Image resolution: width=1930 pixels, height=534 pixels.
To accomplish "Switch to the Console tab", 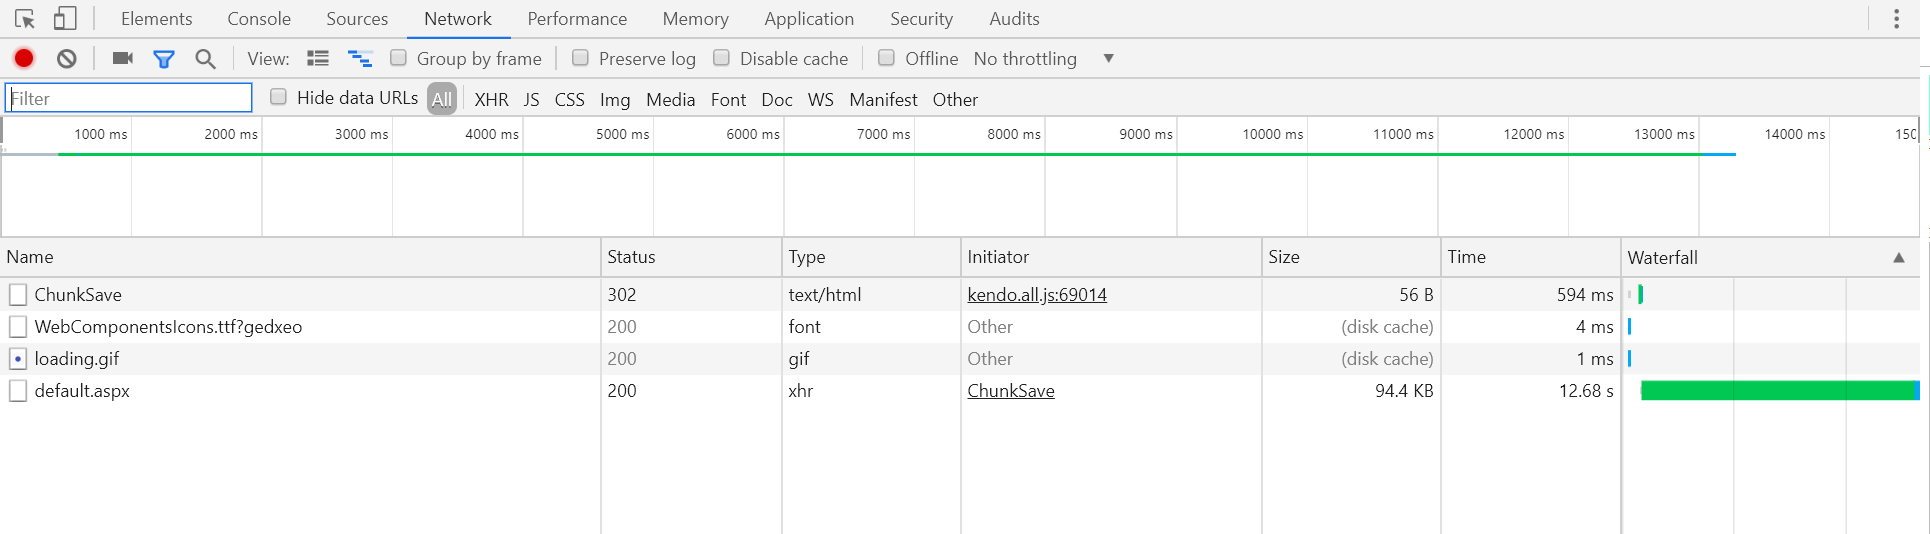I will 259,19.
